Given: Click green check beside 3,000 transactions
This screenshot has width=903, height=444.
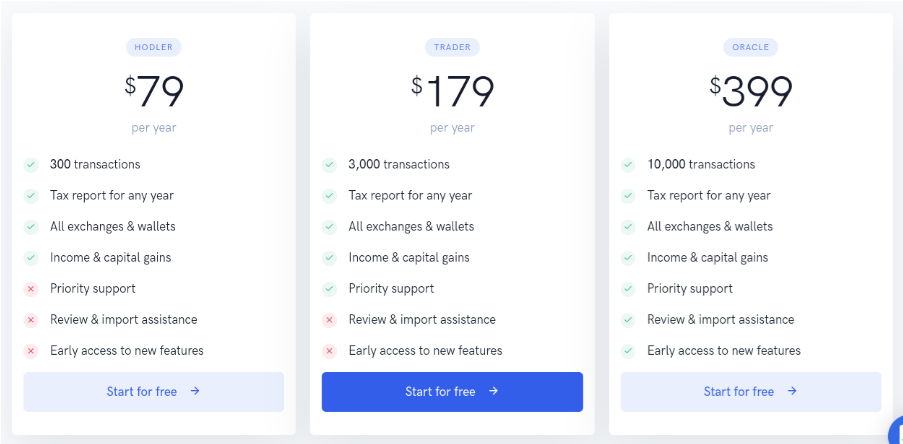Looking at the screenshot, I should [x=329, y=165].
